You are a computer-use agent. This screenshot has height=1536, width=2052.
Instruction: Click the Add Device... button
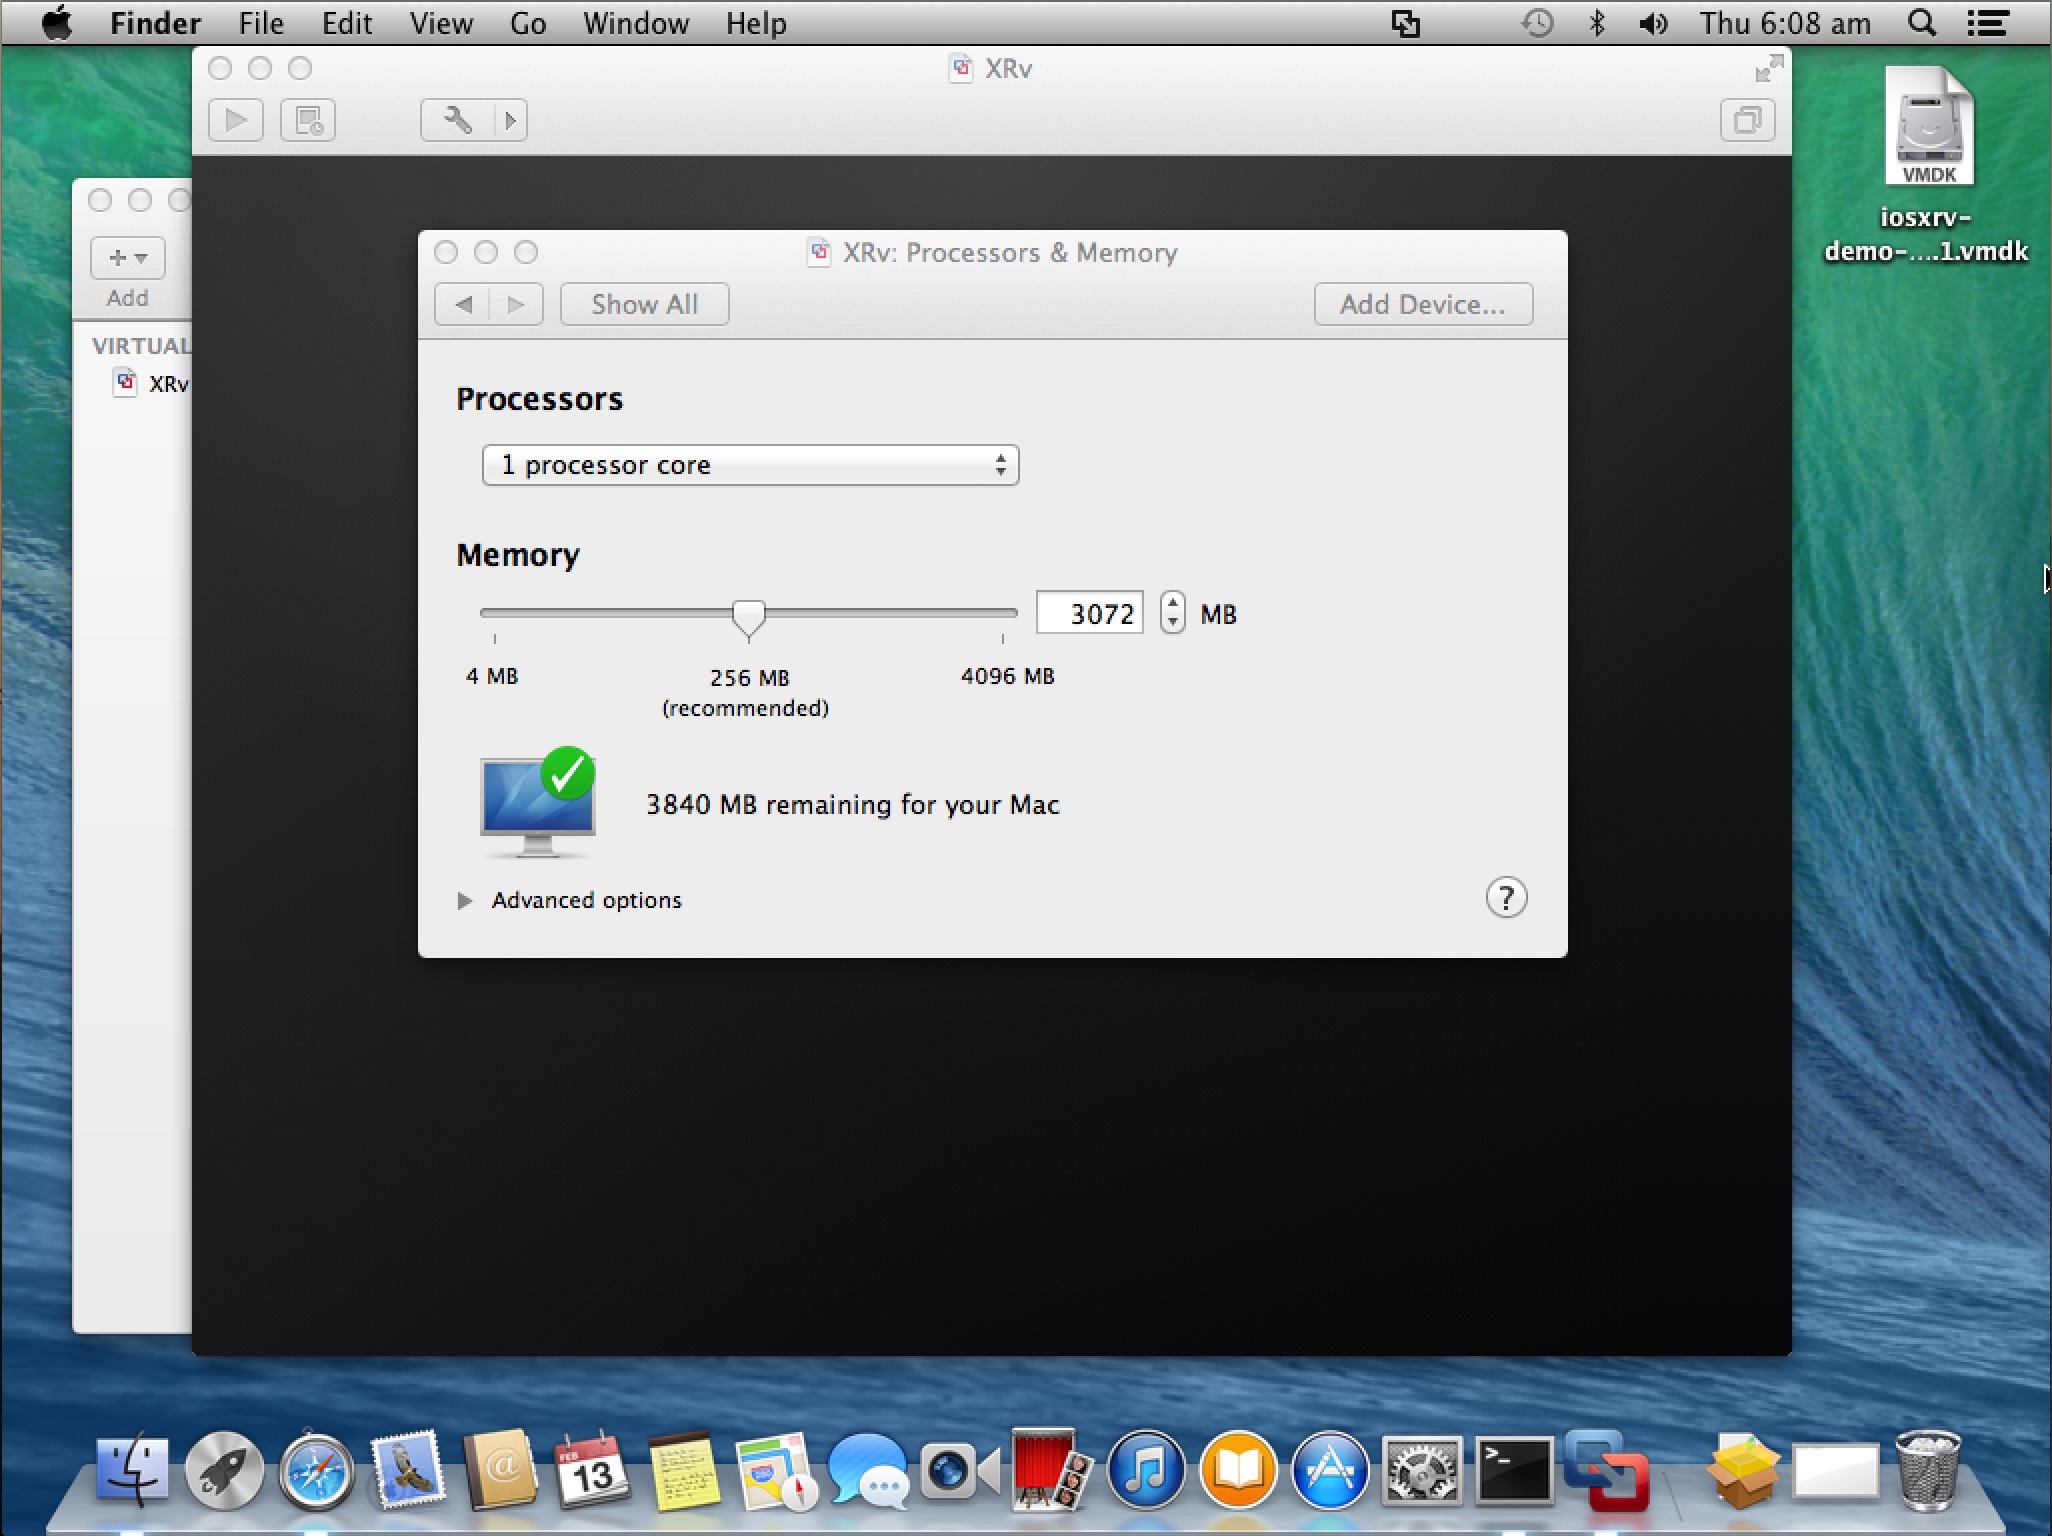[1423, 304]
